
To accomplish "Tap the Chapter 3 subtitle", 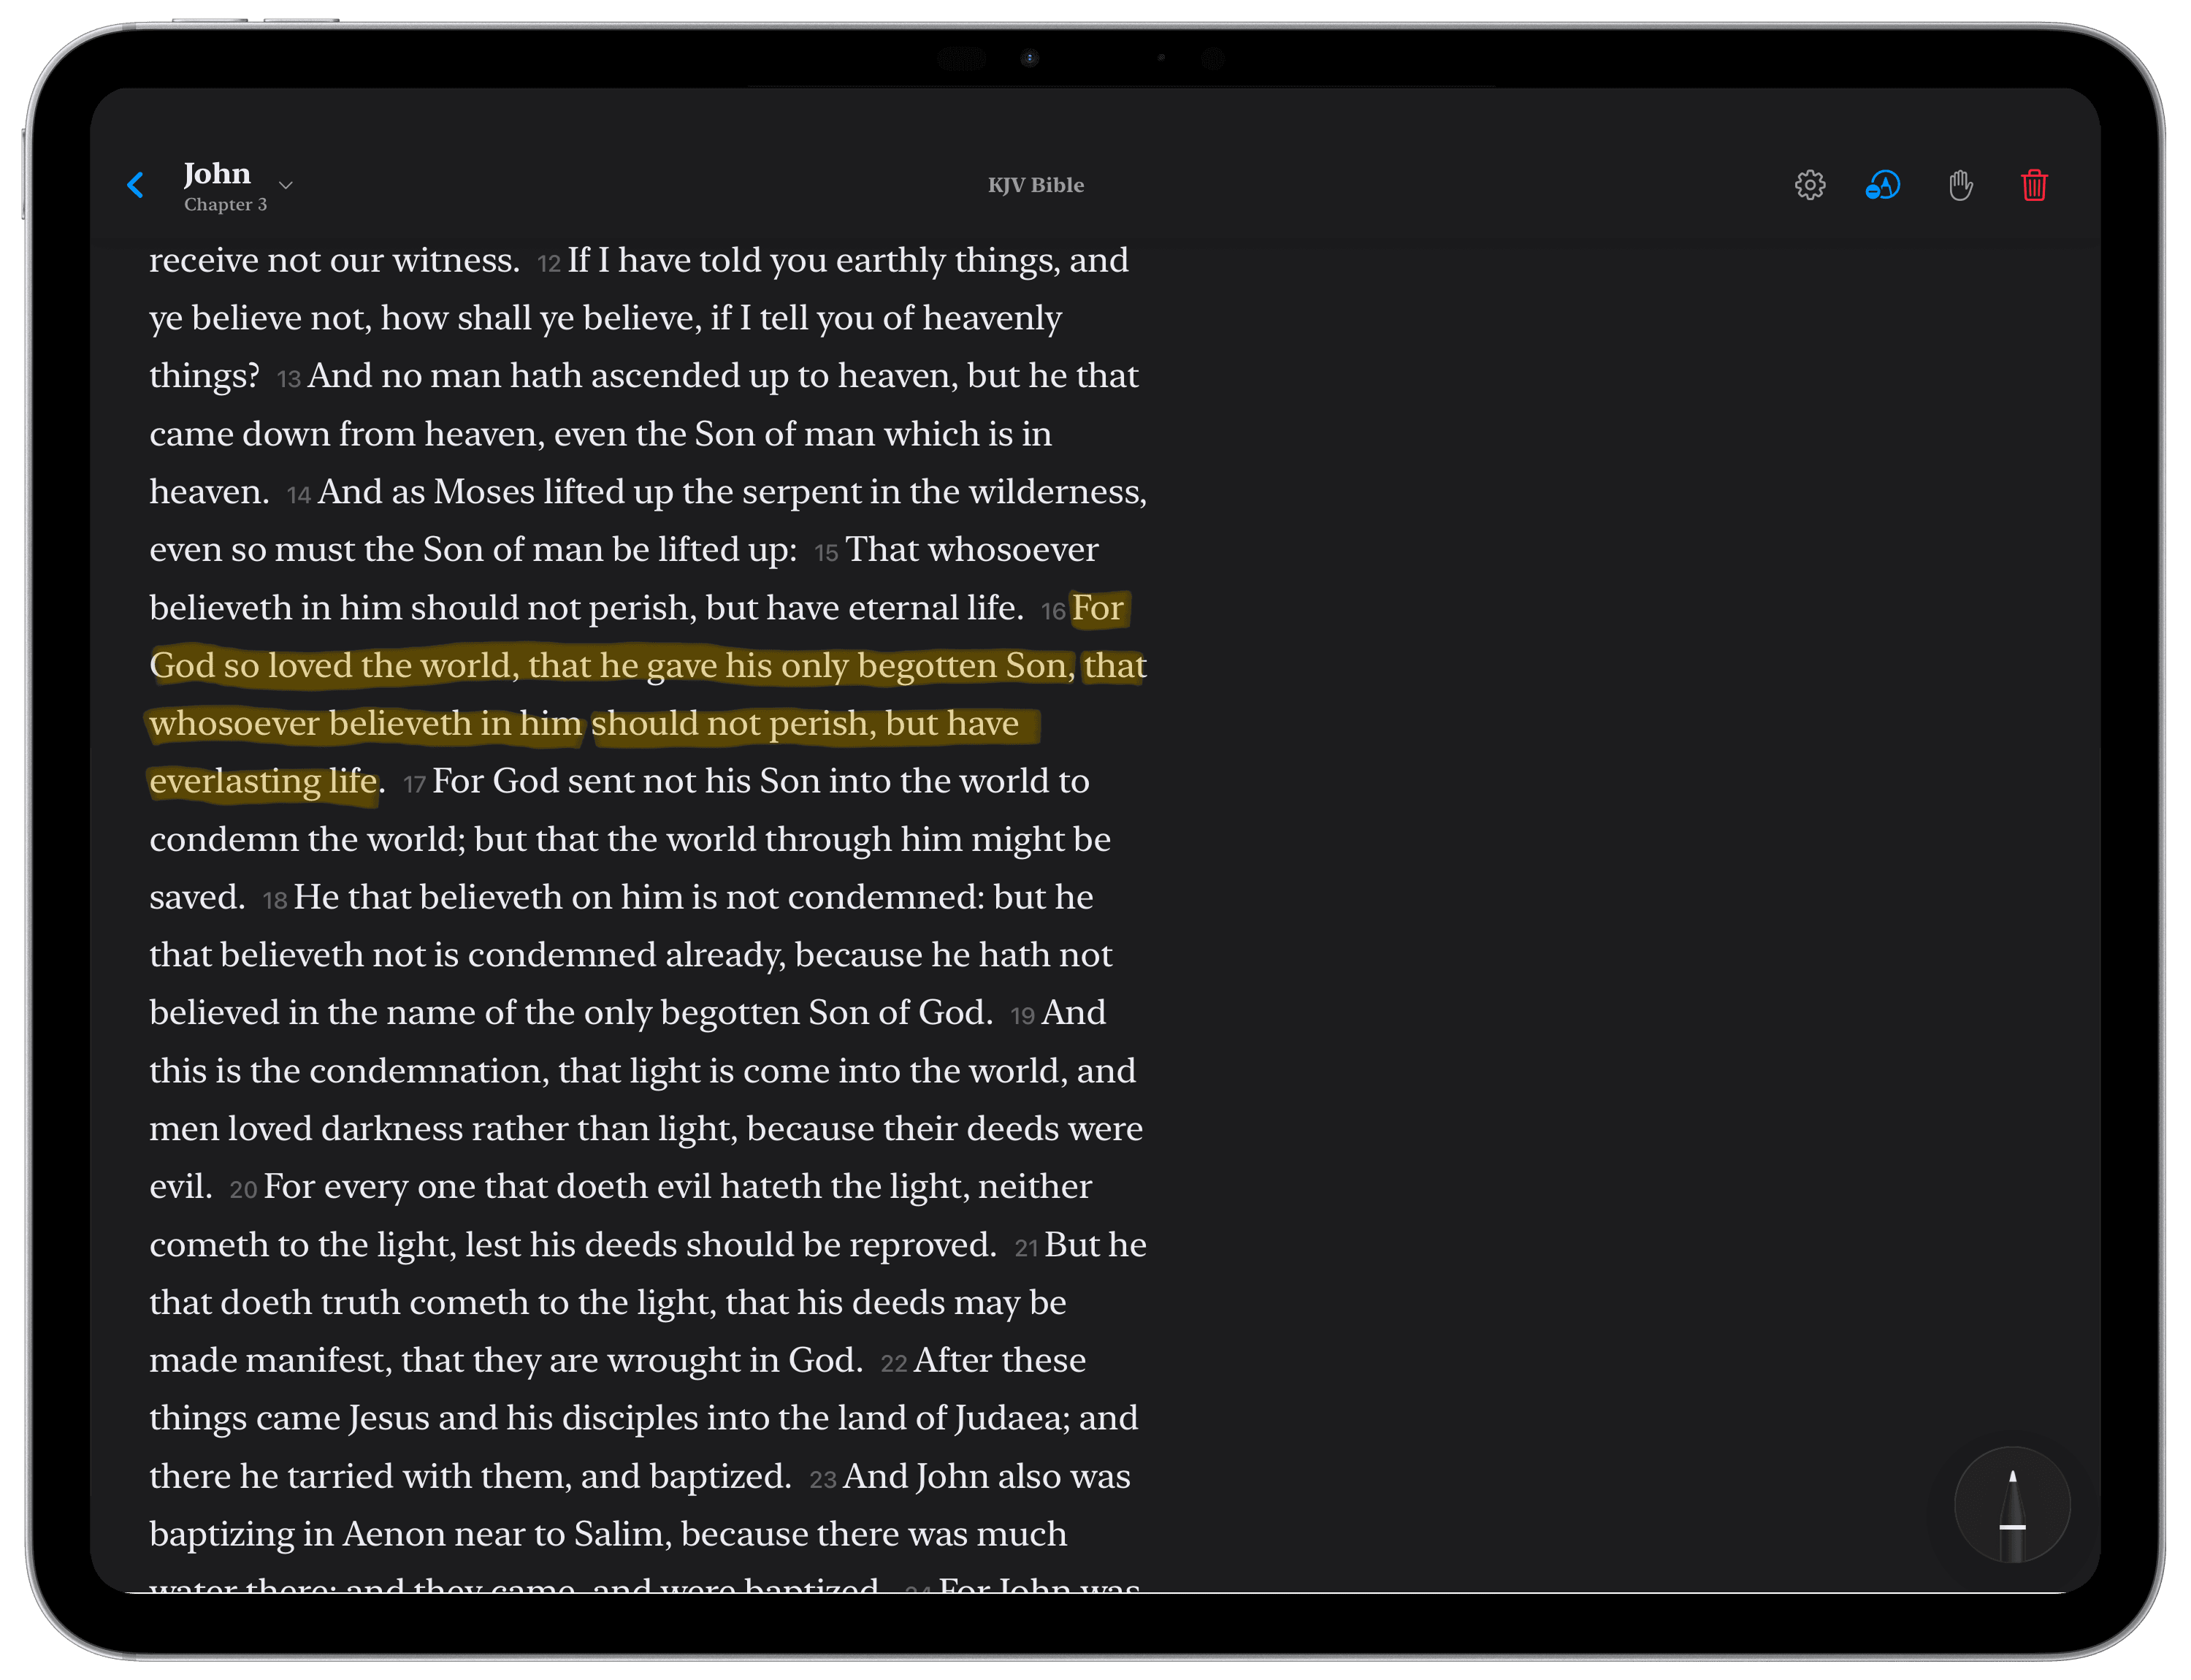I will pos(225,204).
